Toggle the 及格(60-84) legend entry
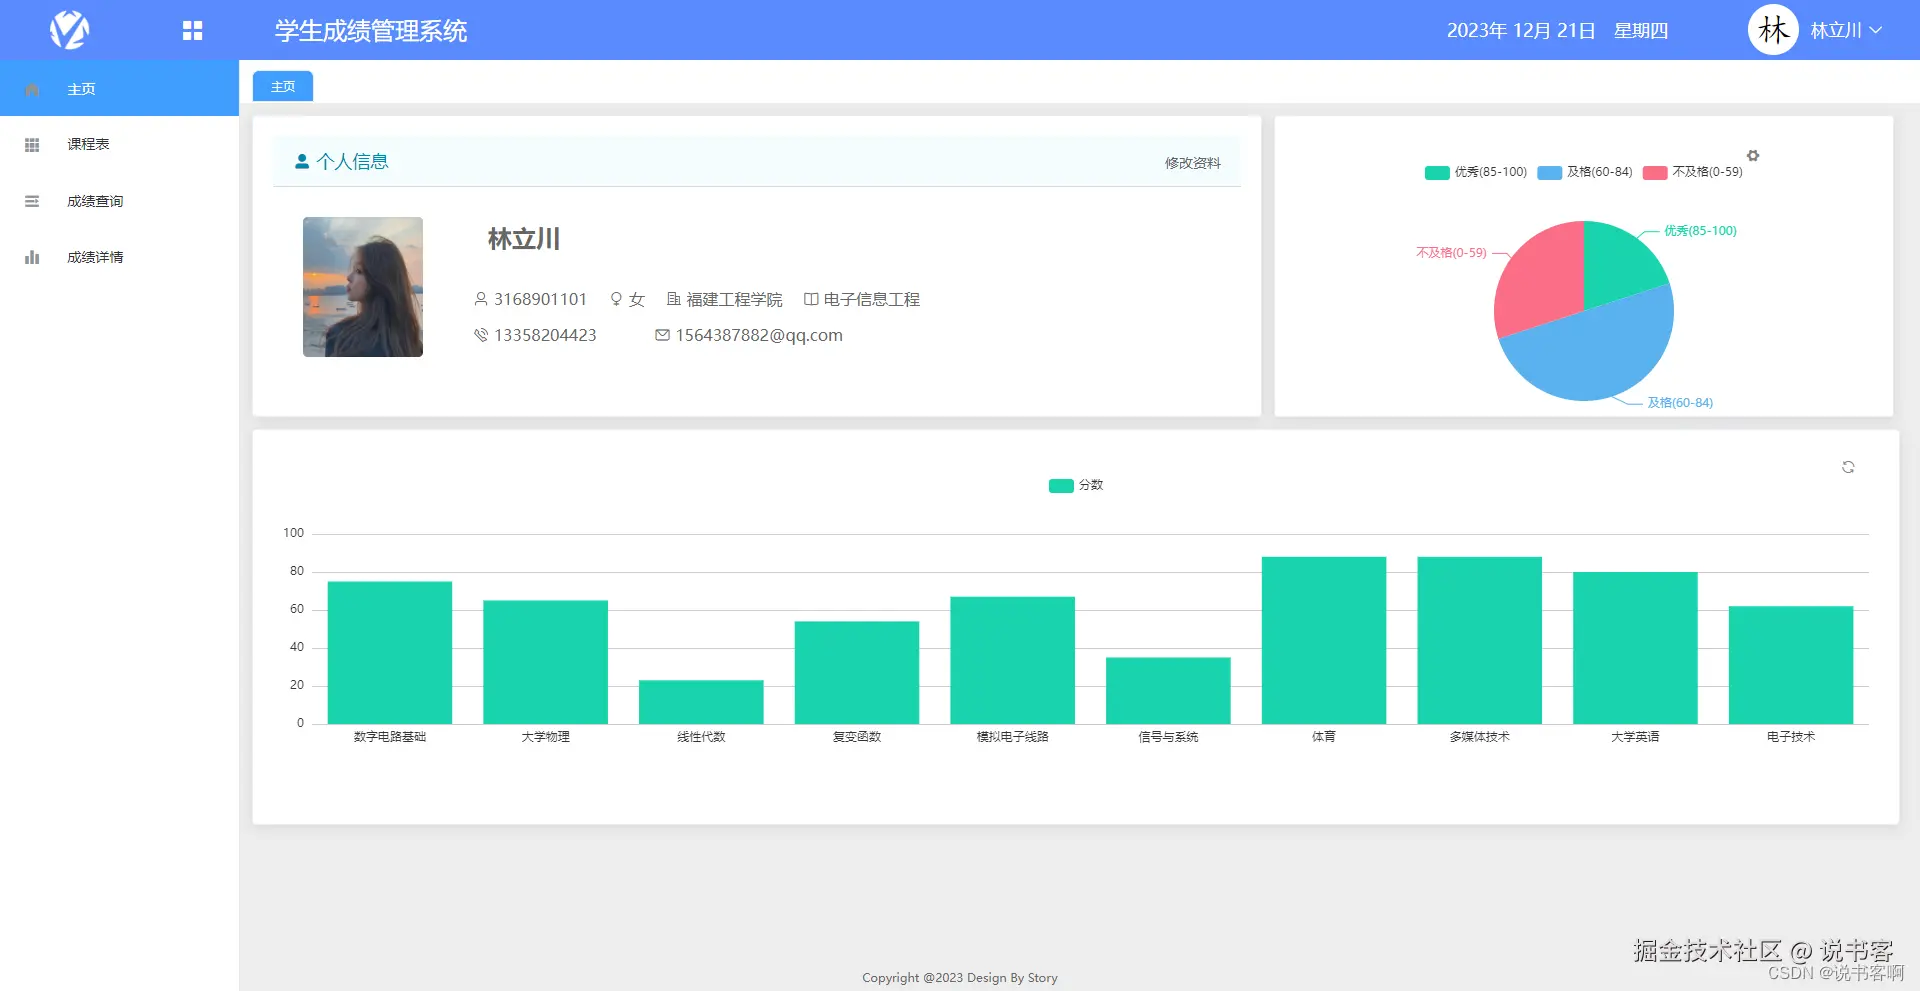The width and height of the screenshot is (1920, 991). tap(1585, 172)
